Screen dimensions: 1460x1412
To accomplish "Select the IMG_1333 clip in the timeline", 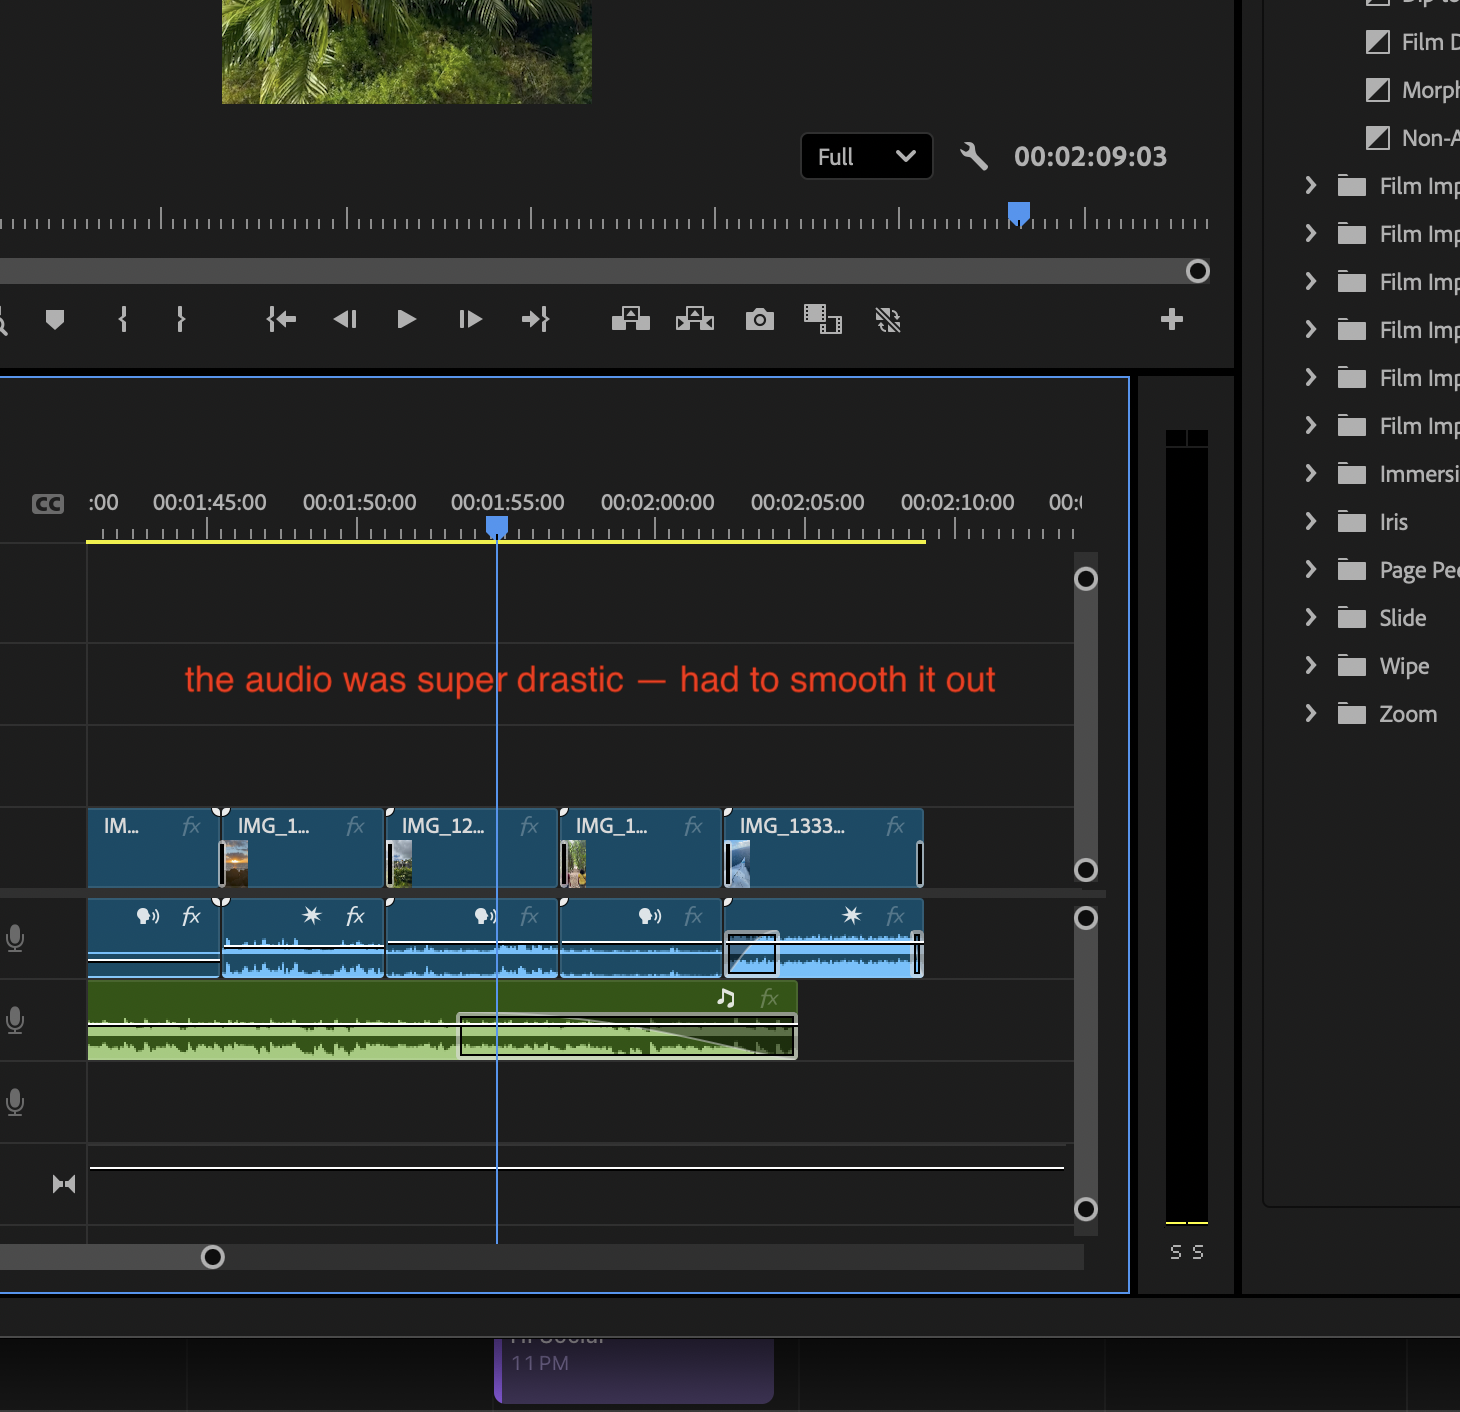I will pyautogui.click(x=822, y=848).
